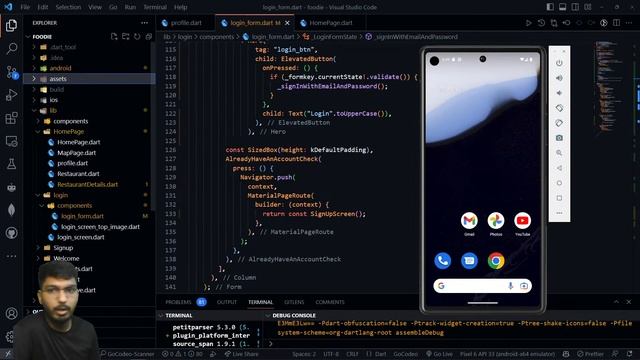Close the login_form.dart tab
The width and height of the screenshot is (640, 360).
coord(287,23)
